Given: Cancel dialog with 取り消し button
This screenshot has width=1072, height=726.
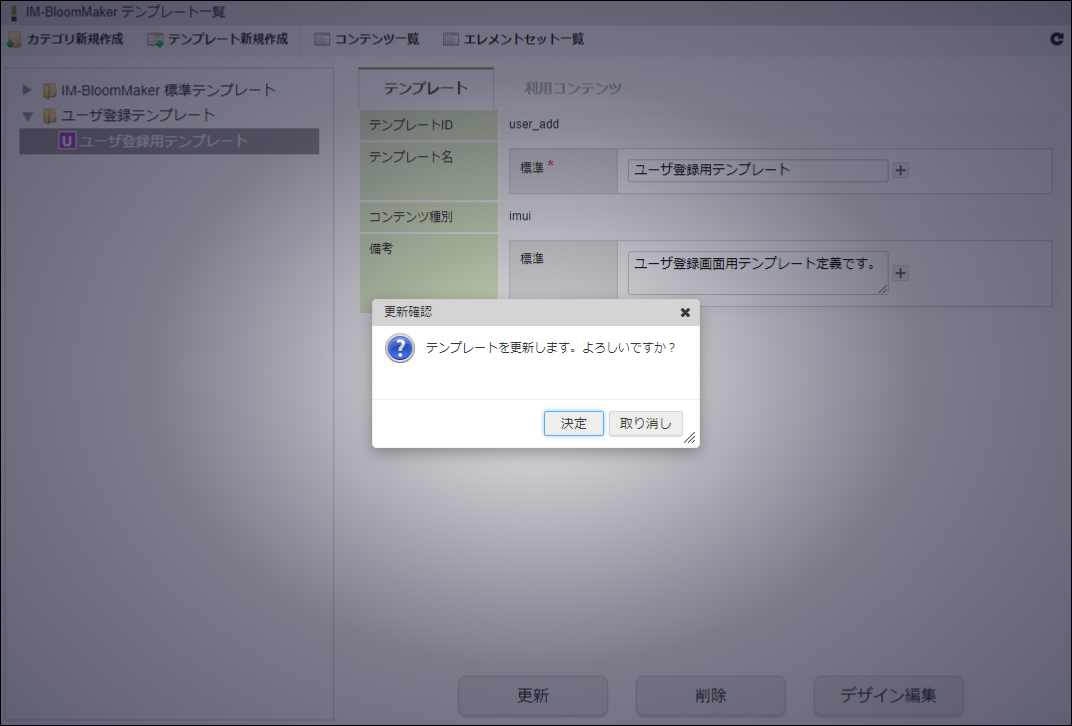Looking at the screenshot, I should point(645,423).
